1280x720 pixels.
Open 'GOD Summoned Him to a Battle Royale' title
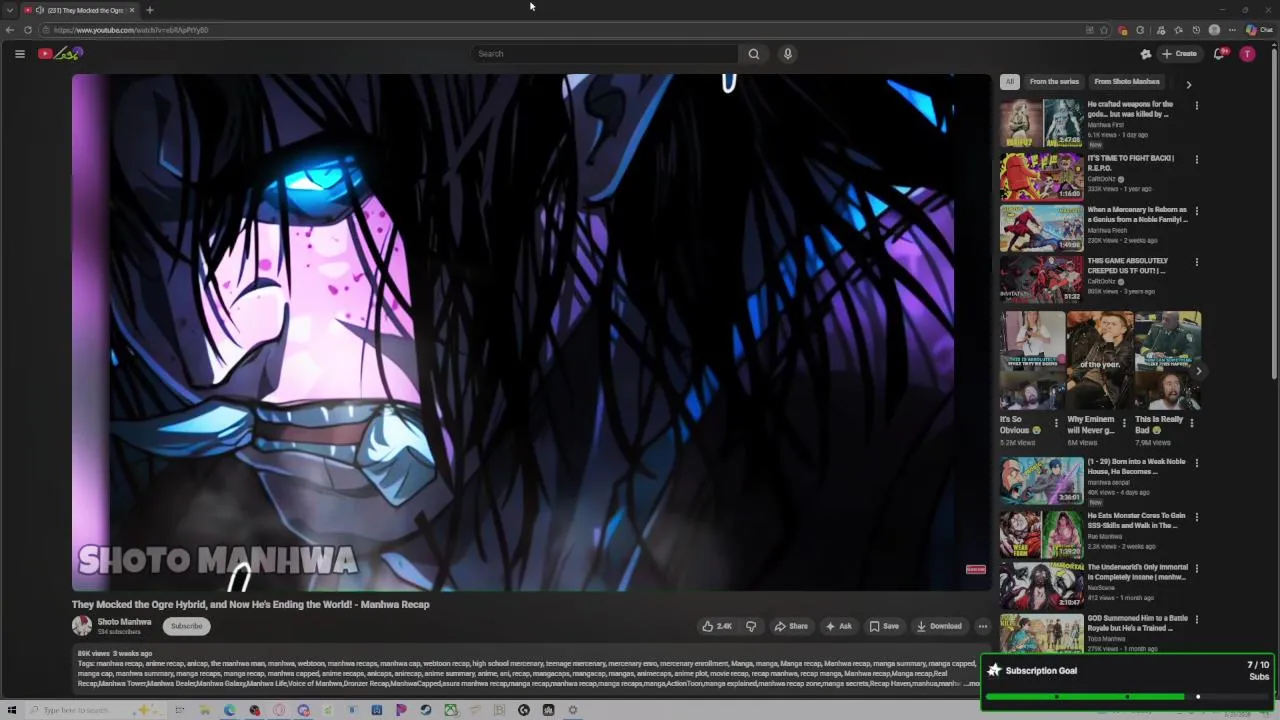1137,623
